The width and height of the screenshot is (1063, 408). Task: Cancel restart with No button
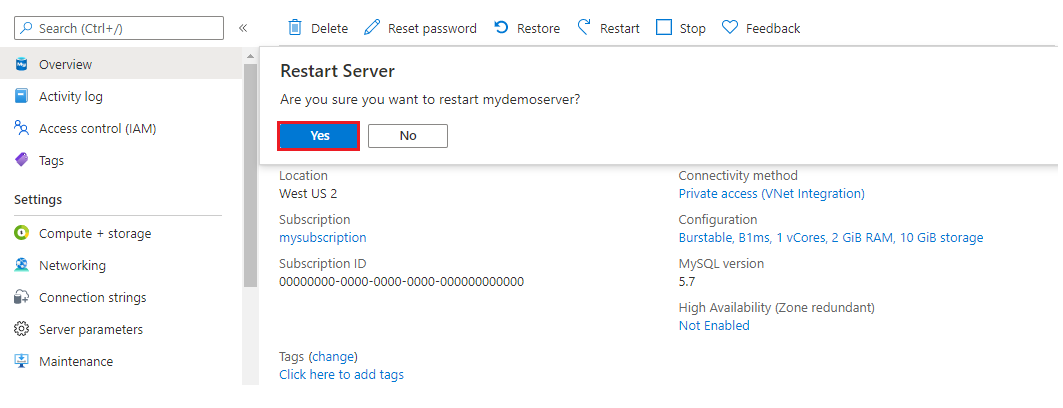(x=407, y=136)
